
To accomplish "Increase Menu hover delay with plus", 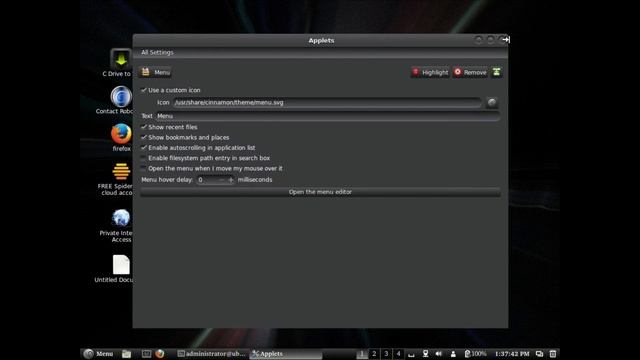I will [231, 180].
